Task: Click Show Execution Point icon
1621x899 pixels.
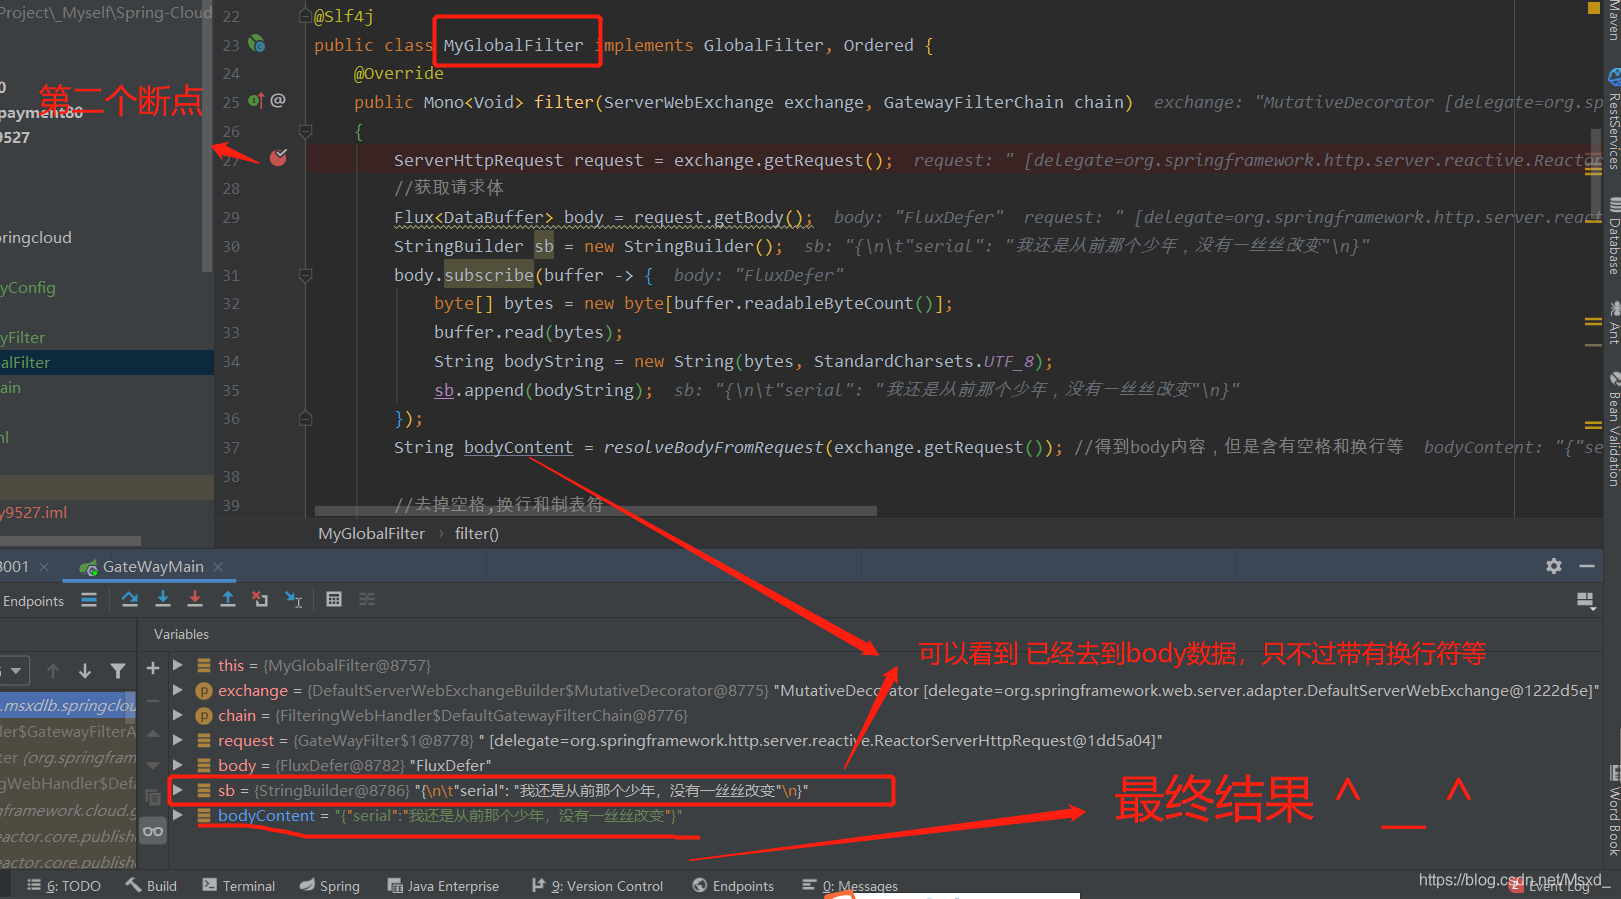Action: click(x=89, y=600)
